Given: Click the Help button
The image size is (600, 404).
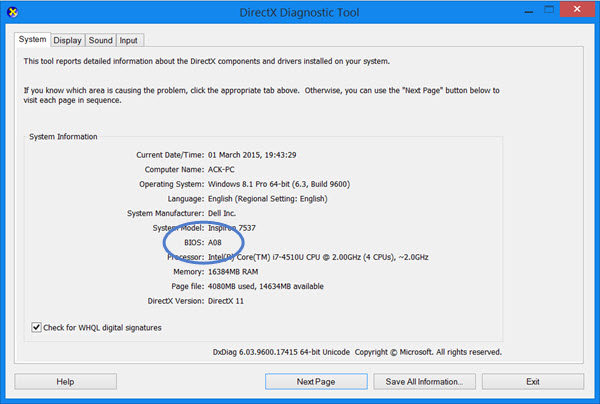Looking at the screenshot, I should pos(65,381).
